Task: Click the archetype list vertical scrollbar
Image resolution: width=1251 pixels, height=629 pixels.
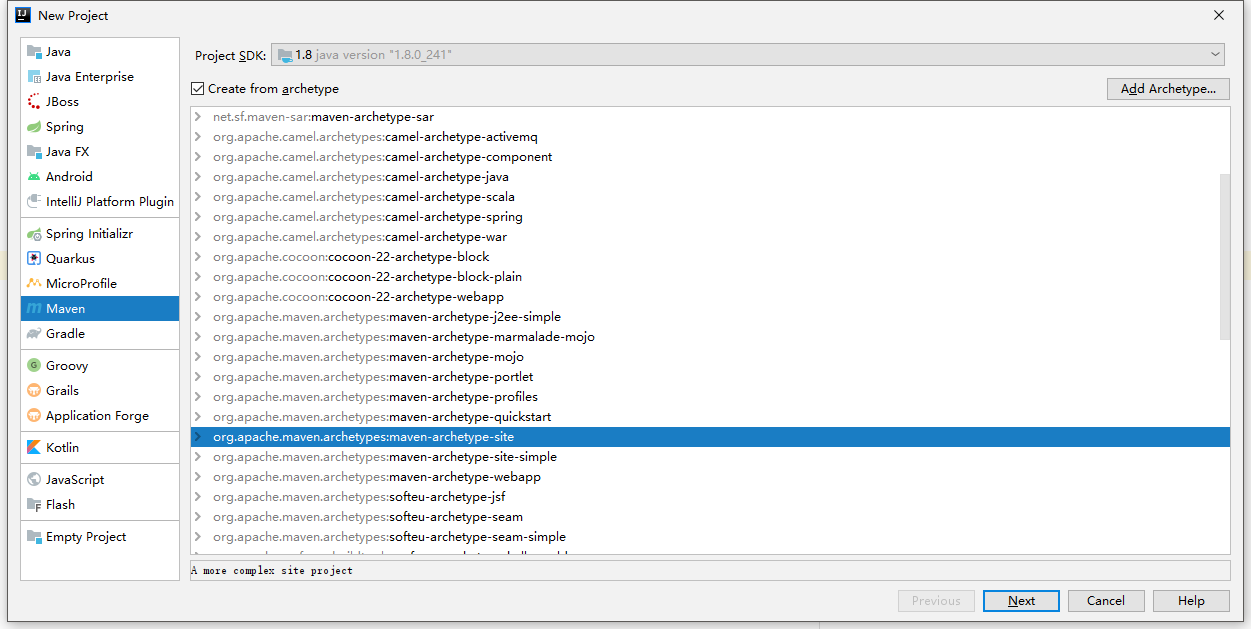Action: tap(1225, 257)
